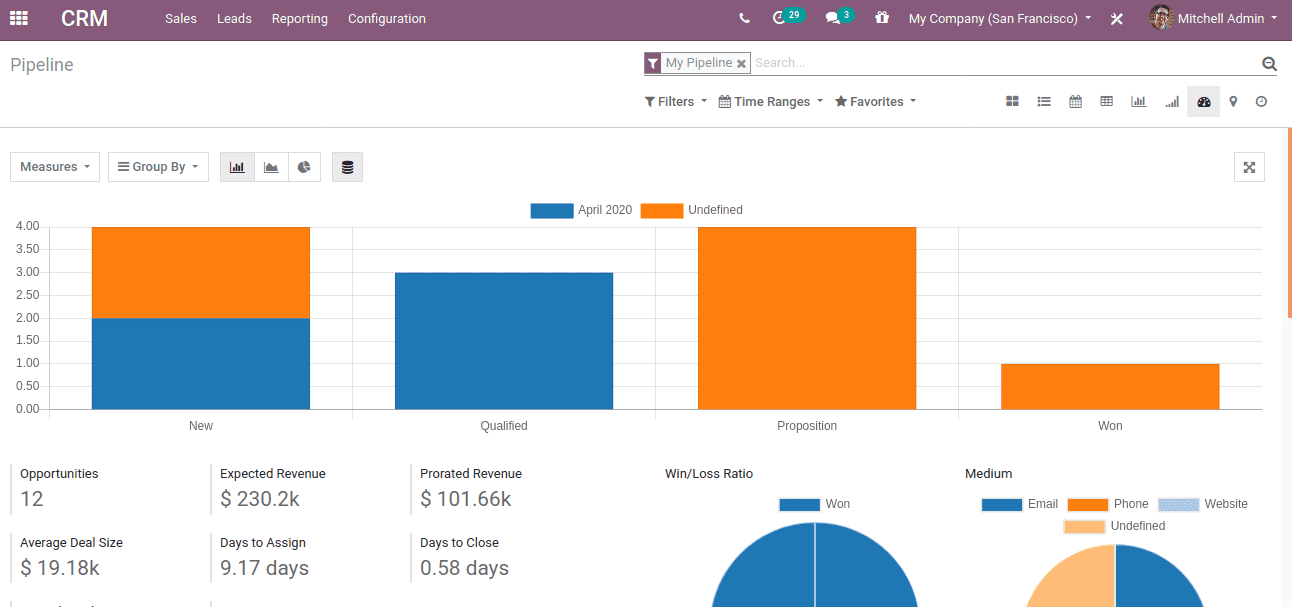Expand the graph to full screen
1292x607 pixels.
[1249, 167]
